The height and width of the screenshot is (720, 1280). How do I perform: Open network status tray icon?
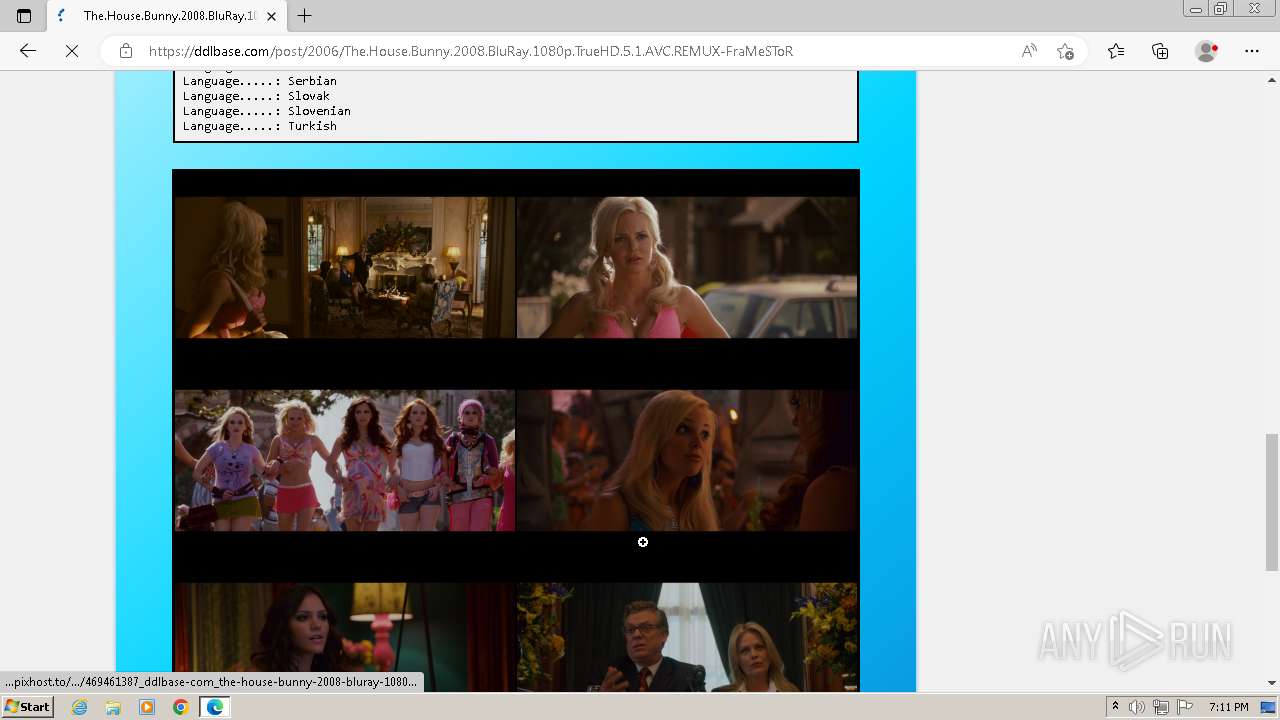click(1161, 707)
